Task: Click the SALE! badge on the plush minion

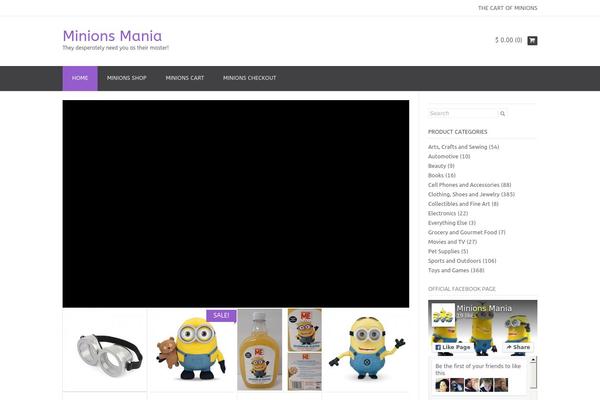Action: 221,315
